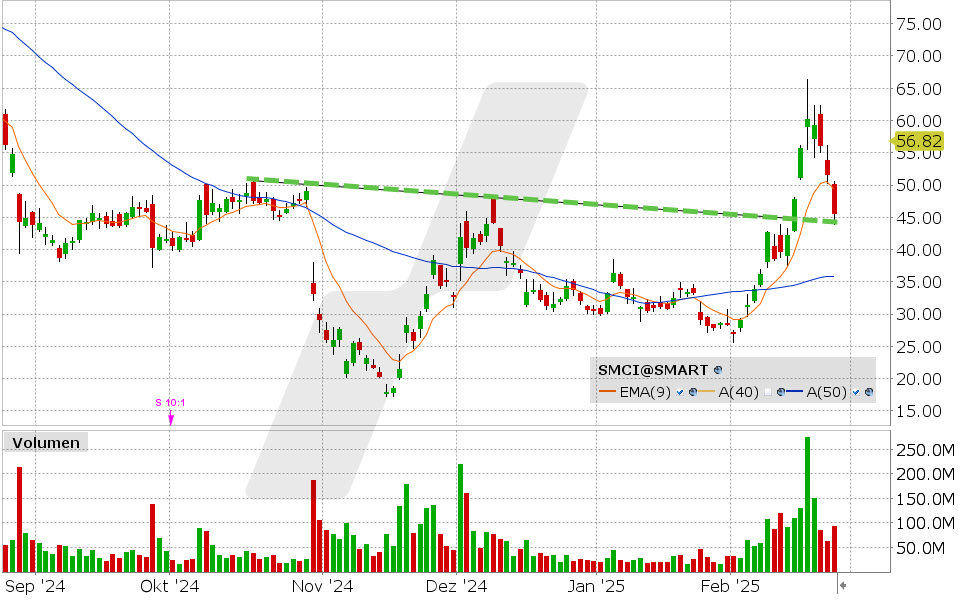Click the 75.00 price axis label
This screenshot has height=600, width=960.
pyautogui.click(x=919, y=24)
